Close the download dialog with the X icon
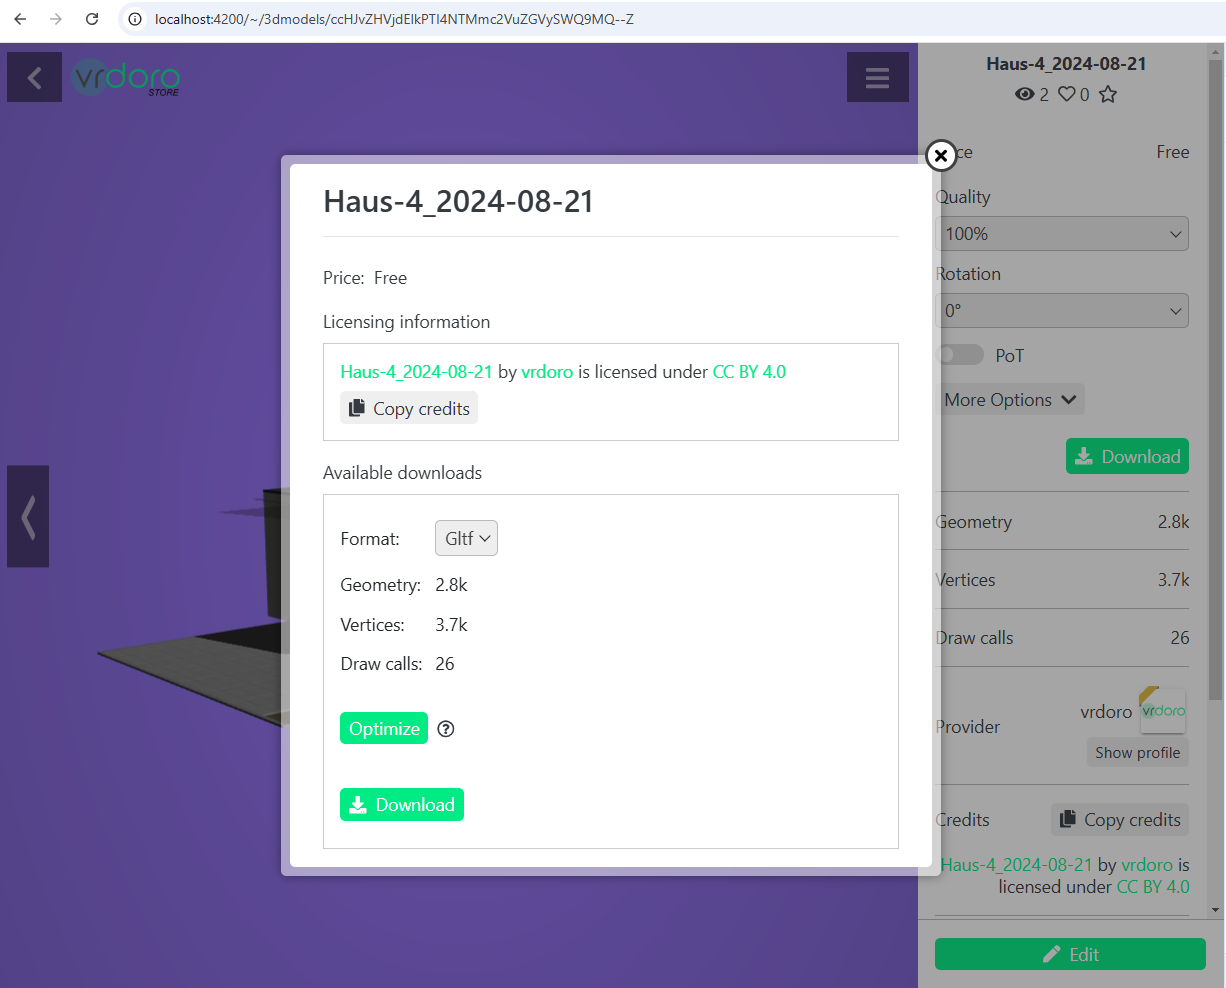Screen dimensions: 1226x988 (940, 156)
